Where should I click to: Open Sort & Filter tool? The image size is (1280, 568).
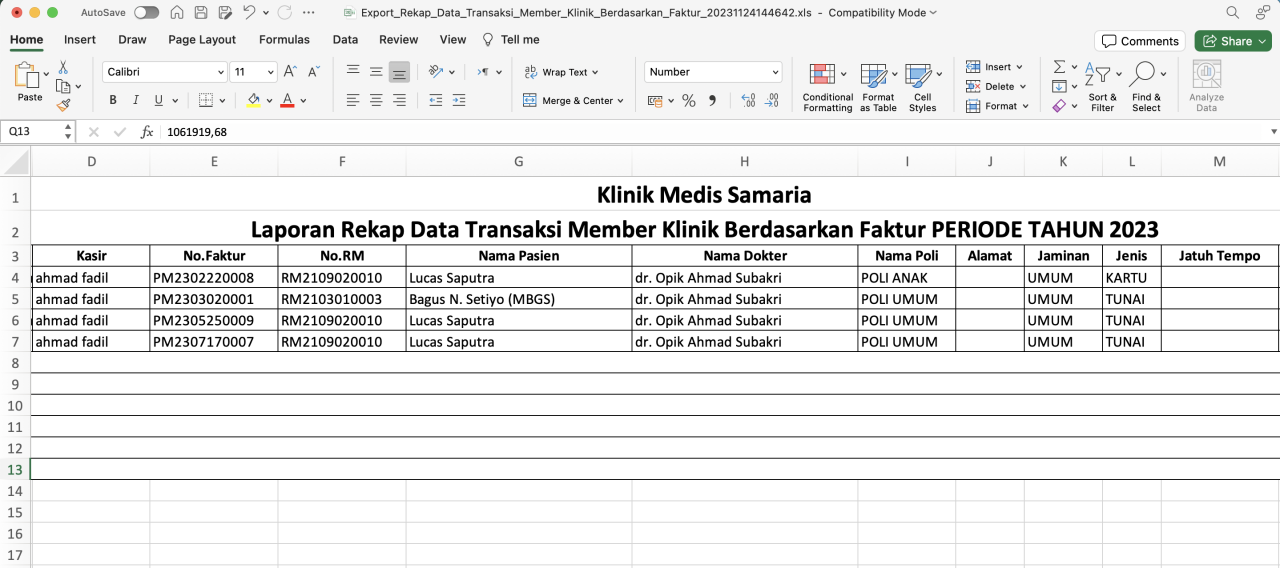[x=1102, y=86]
